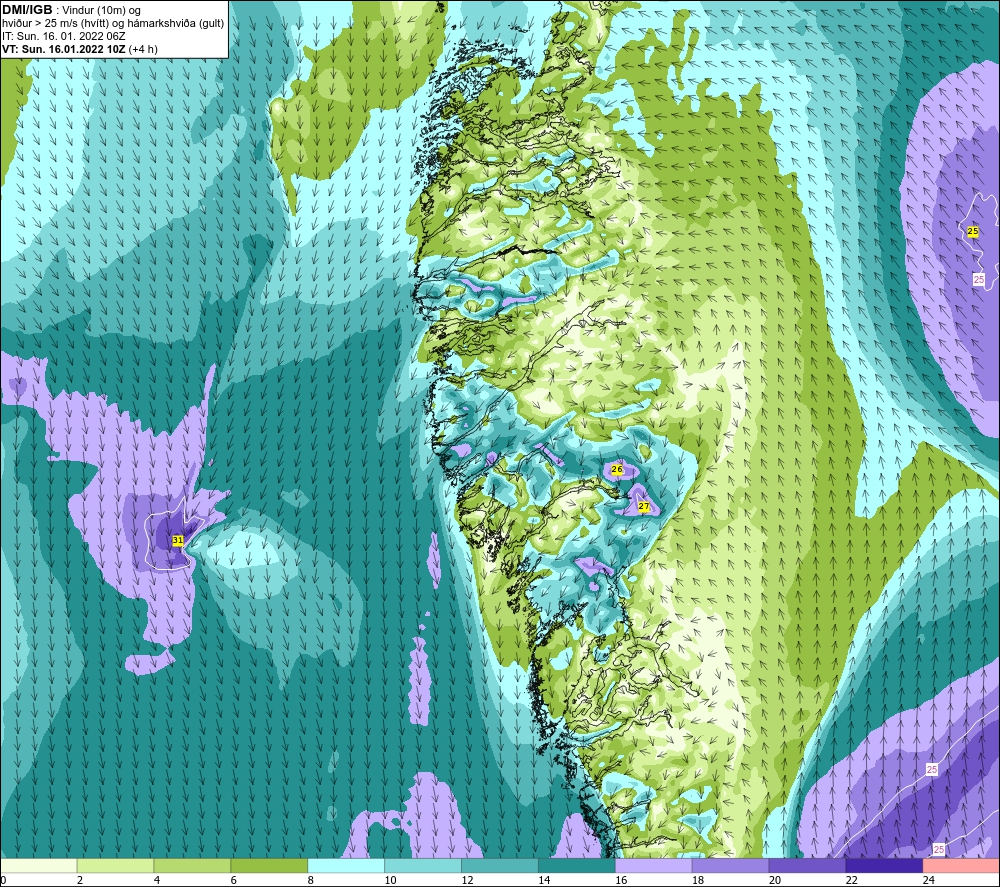This screenshot has height=887, width=1000.
Task: Click the scale label 0
Action: coord(4,880)
